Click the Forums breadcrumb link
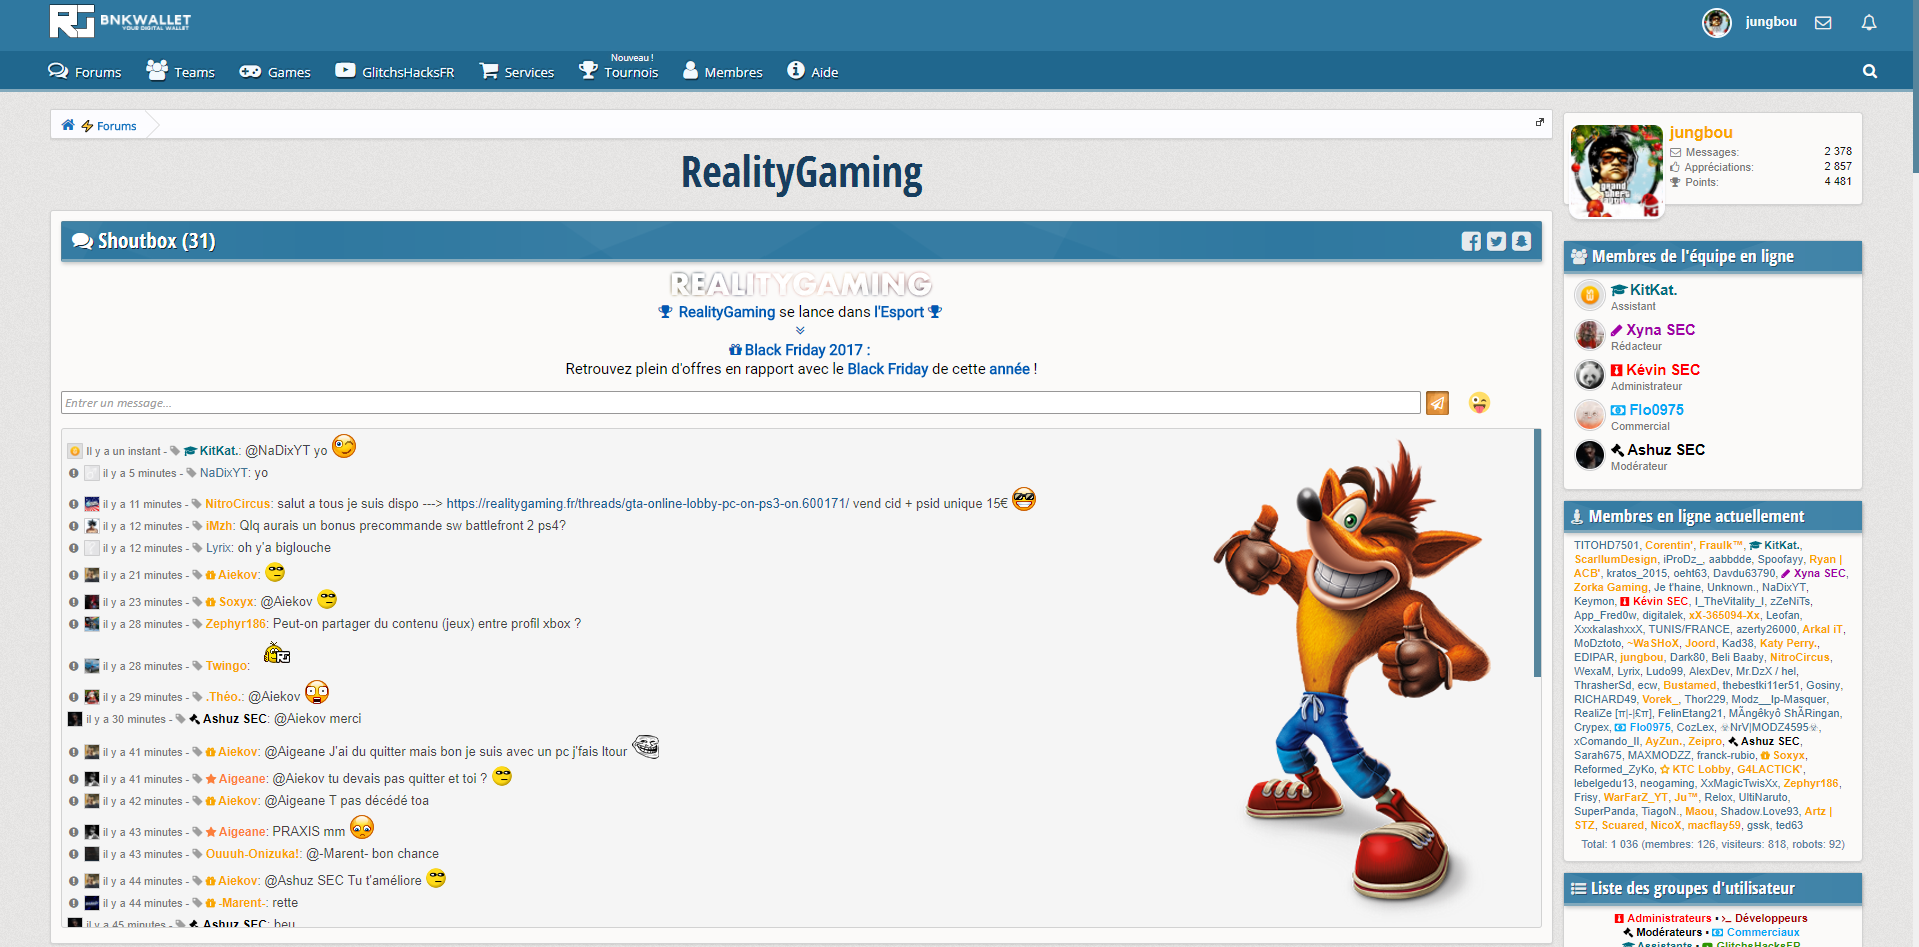 pos(116,126)
